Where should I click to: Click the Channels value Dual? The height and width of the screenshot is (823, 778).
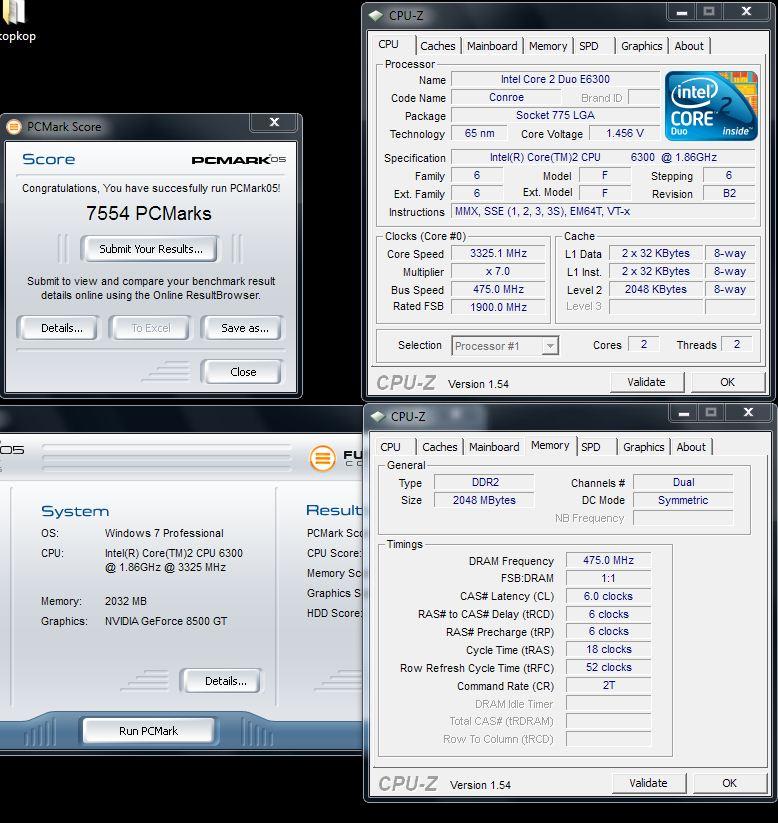pos(683,482)
